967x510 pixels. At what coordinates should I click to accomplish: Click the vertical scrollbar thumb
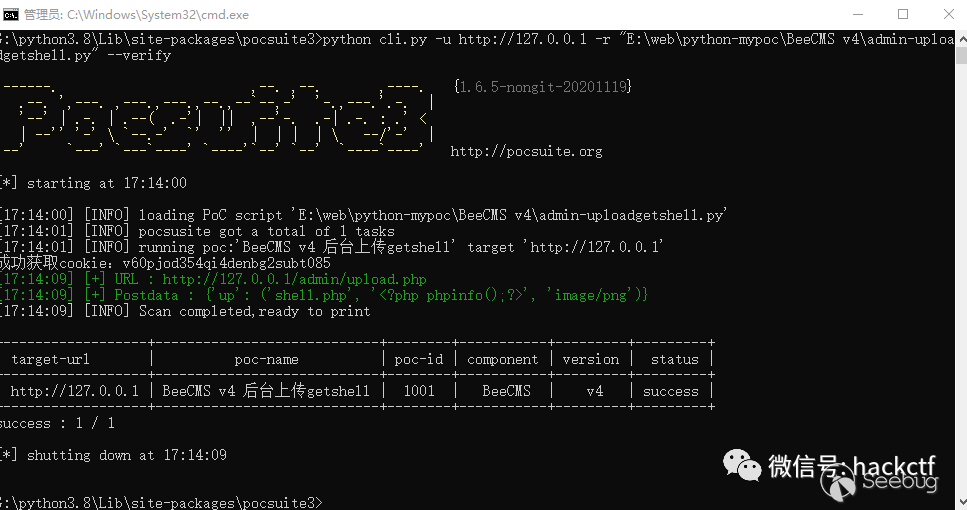pos(961,54)
